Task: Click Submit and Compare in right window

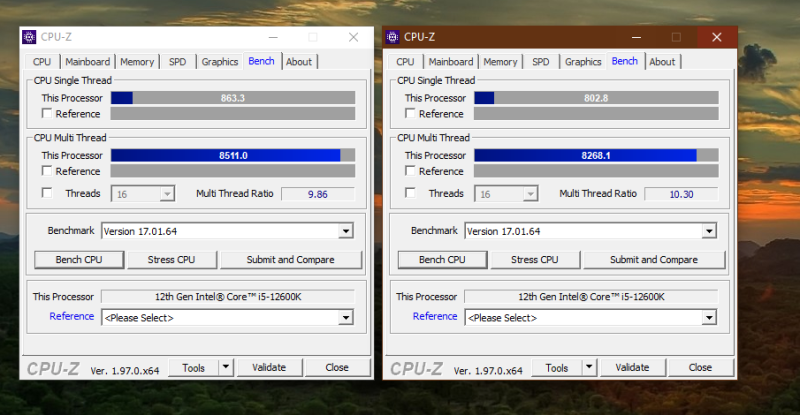Action: (654, 259)
